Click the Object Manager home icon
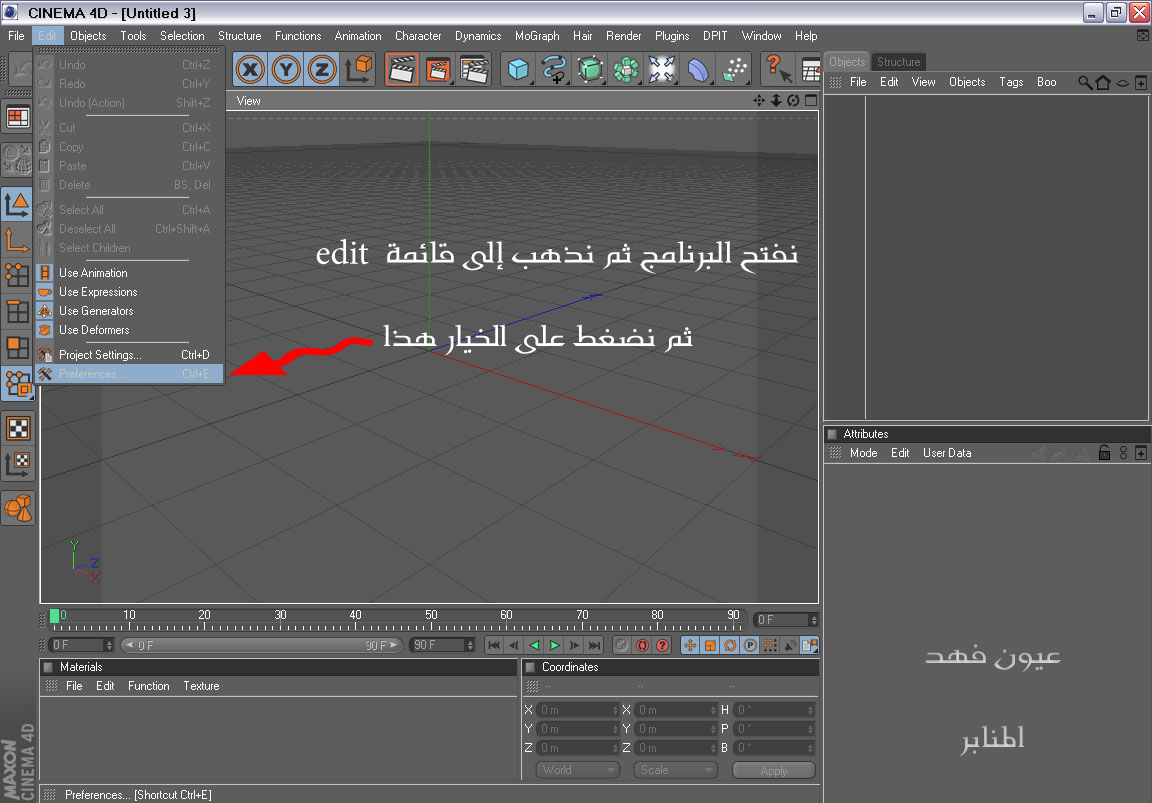The width and height of the screenshot is (1152, 803). 1103,82
